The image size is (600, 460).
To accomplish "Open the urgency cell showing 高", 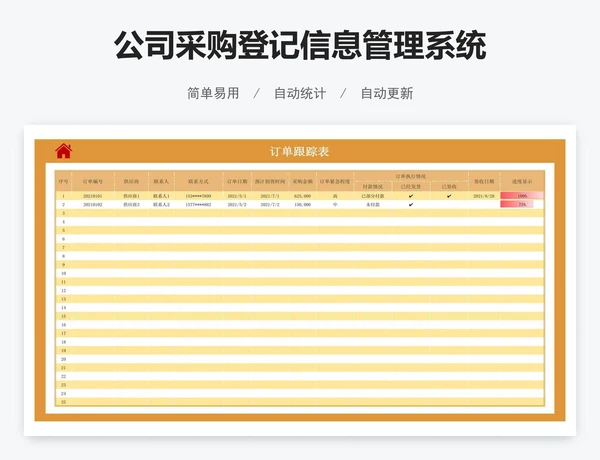I will click(x=335, y=196).
